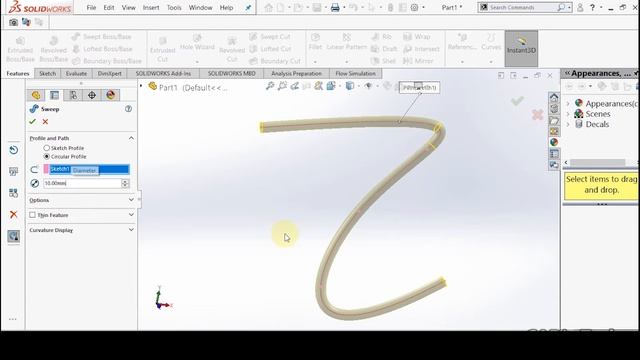Click the Zoom to Area view icon

pos(282,86)
